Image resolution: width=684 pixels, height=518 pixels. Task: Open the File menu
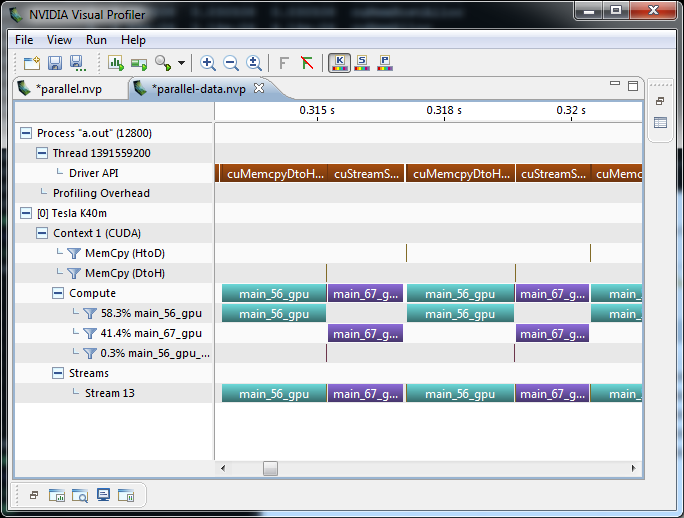pos(24,40)
